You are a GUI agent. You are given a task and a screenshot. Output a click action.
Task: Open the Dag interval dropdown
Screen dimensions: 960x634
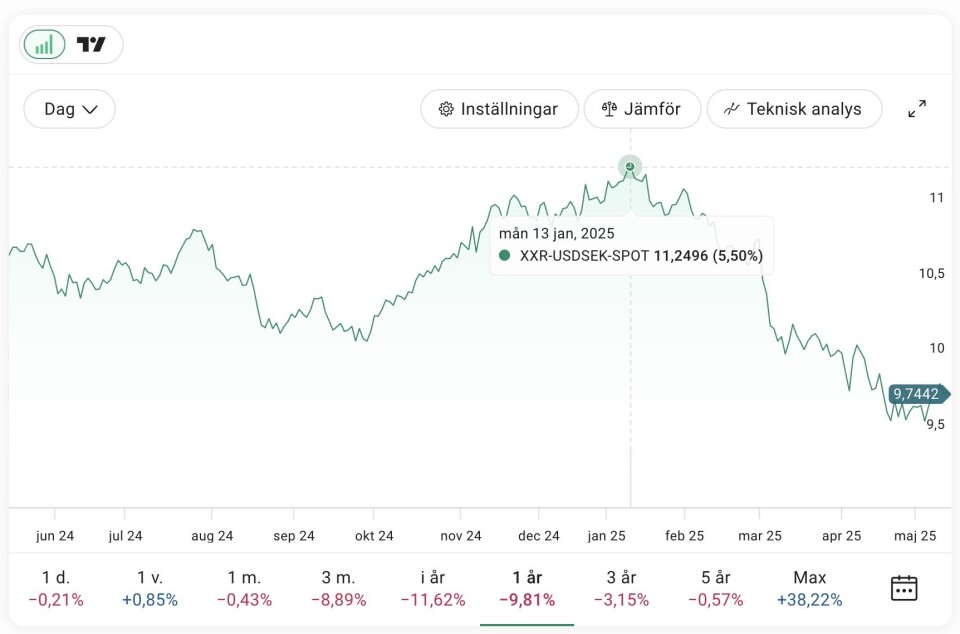pos(70,109)
